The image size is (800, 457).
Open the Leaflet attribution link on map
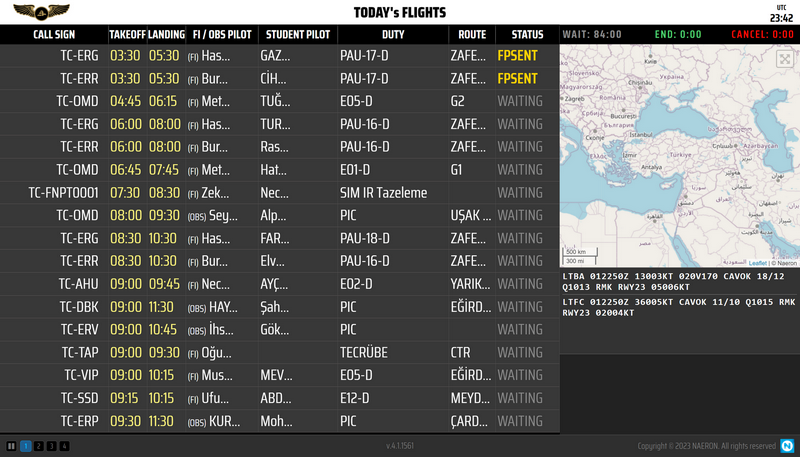tap(758, 263)
